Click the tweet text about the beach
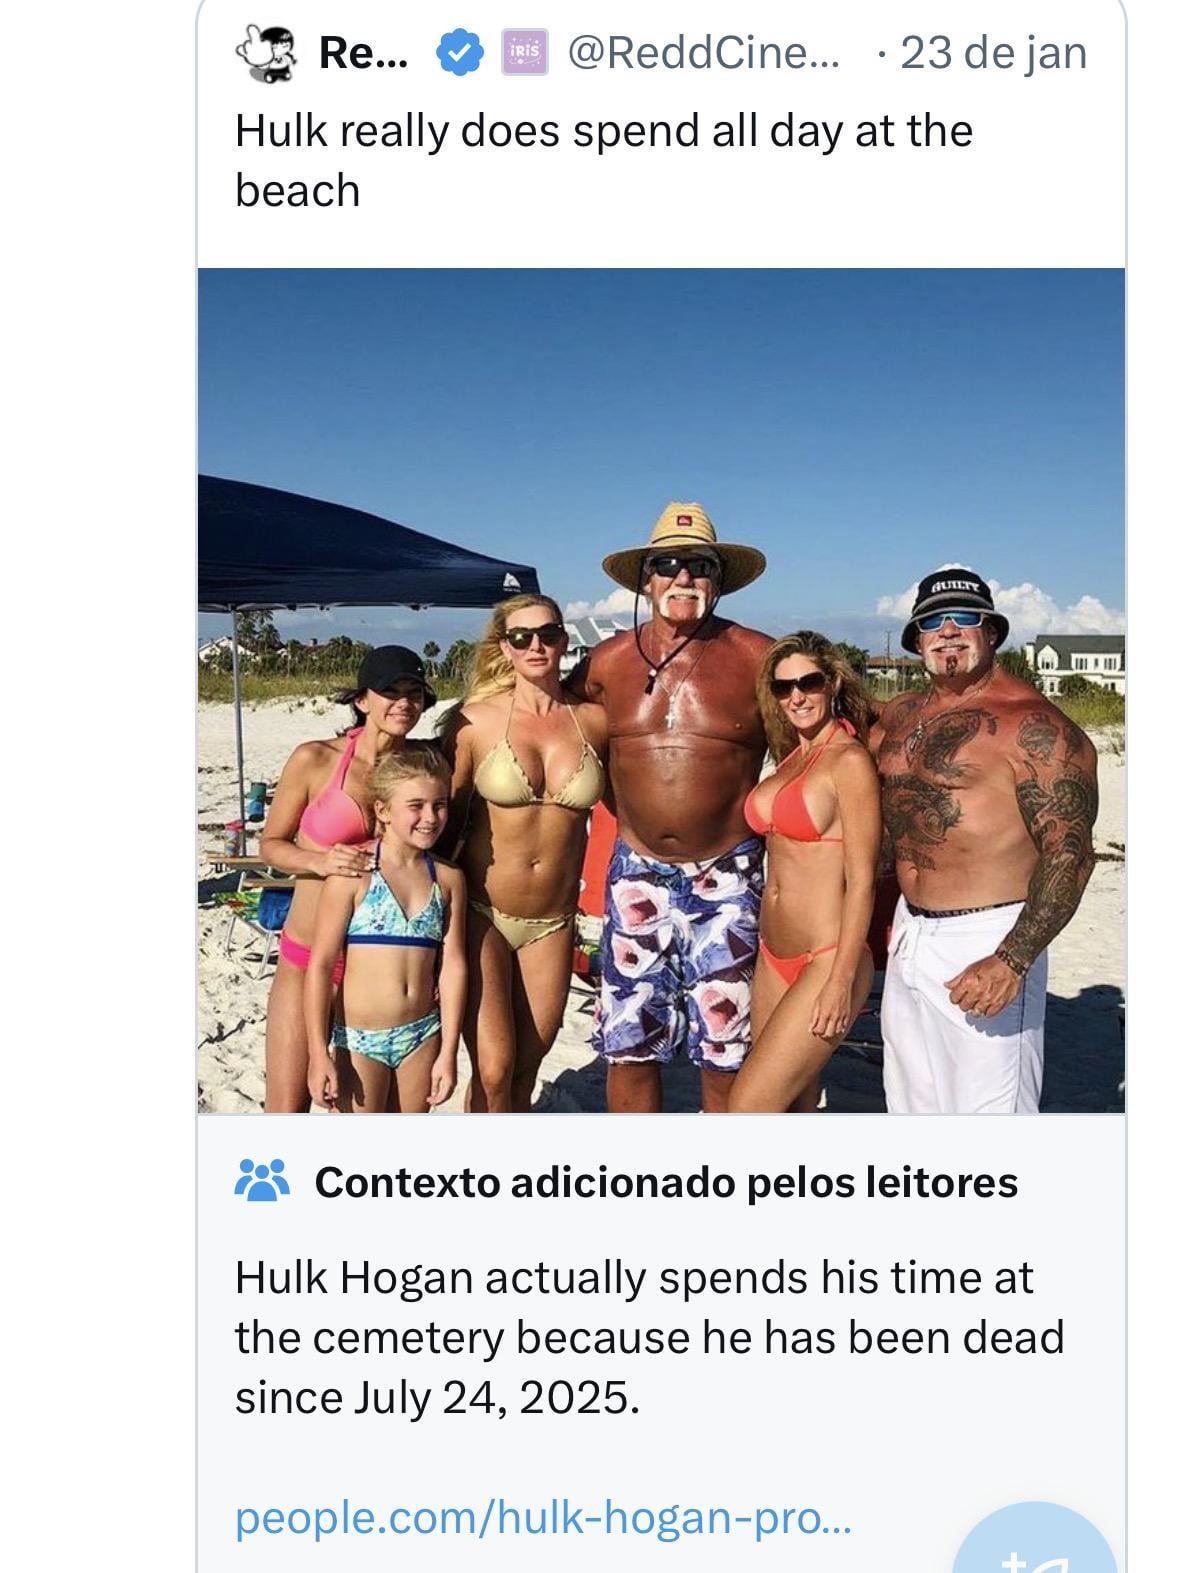Screen dimensions: 1179x1573 pyautogui.click(x=603, y=160)
